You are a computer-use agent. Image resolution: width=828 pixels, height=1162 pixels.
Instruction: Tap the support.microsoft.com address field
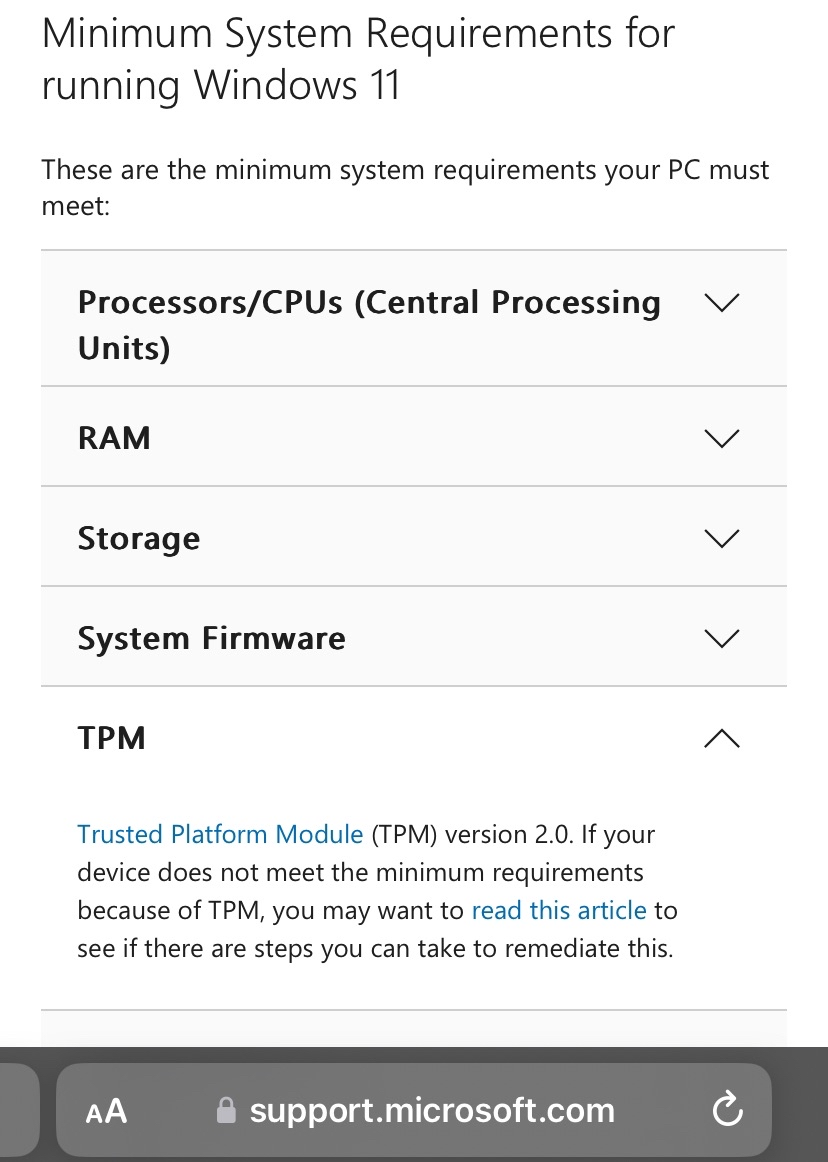pyautogui.click(x=432, y=1110)
